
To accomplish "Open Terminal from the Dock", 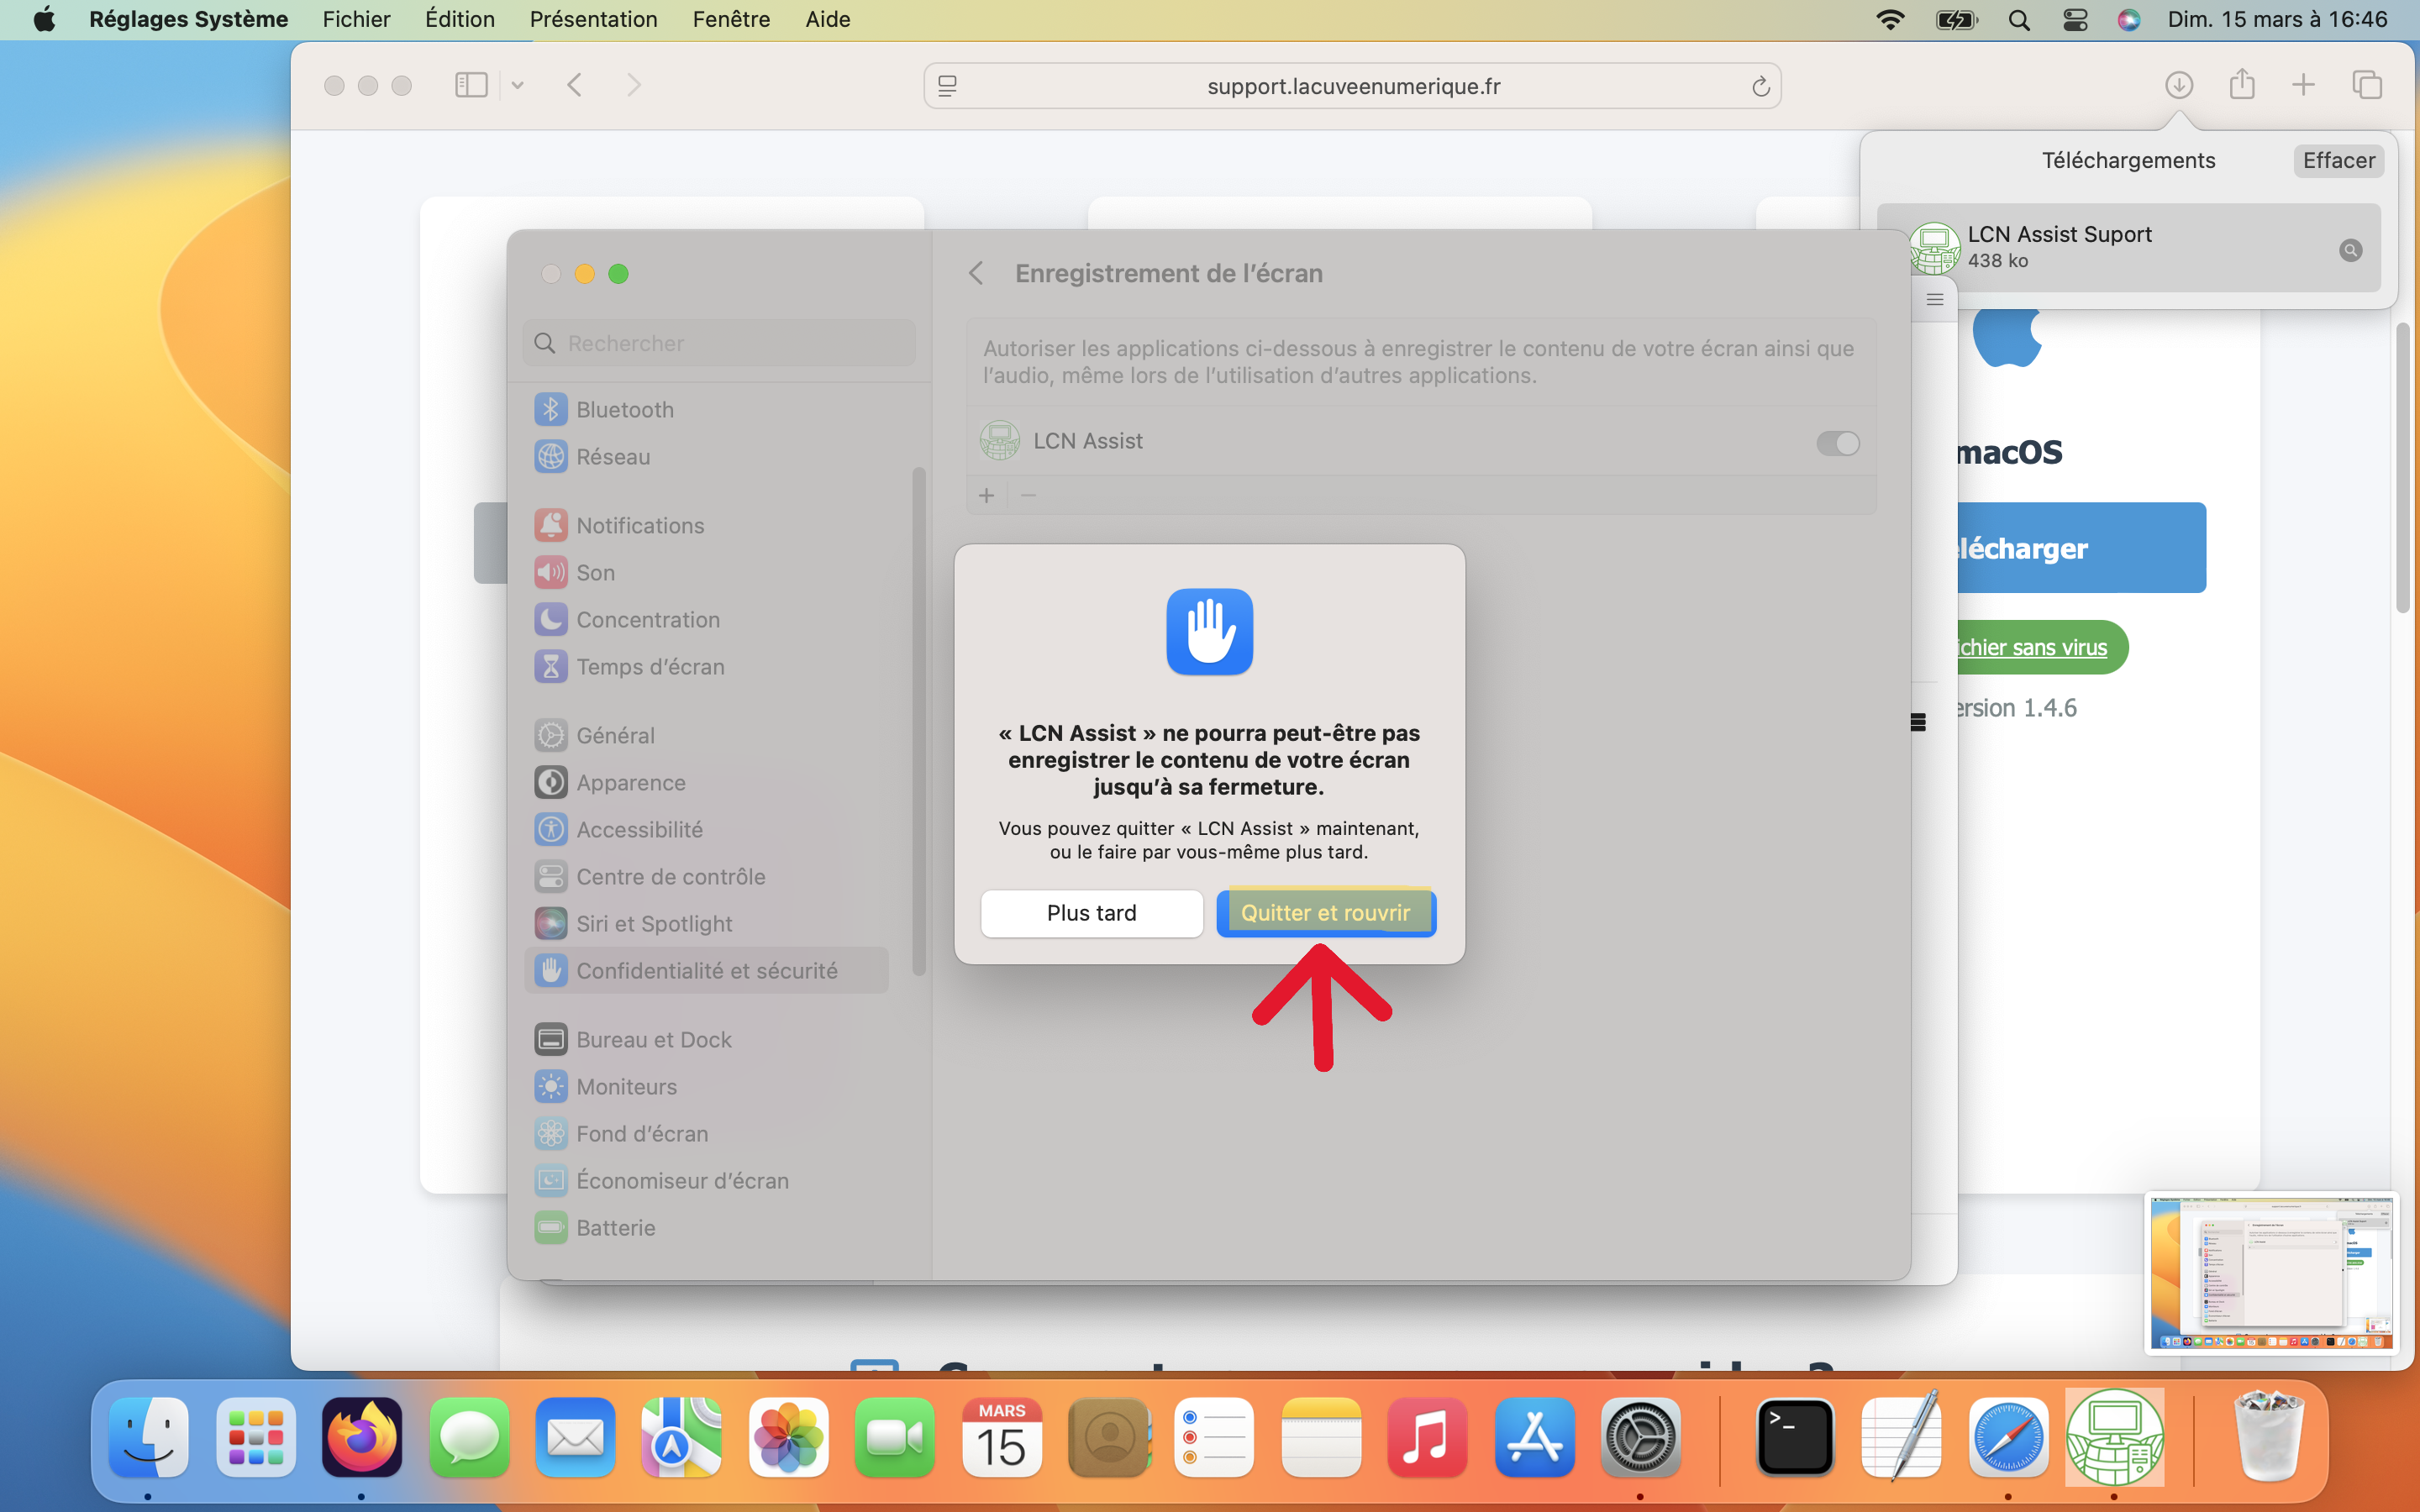I will pos(1795,1438).
